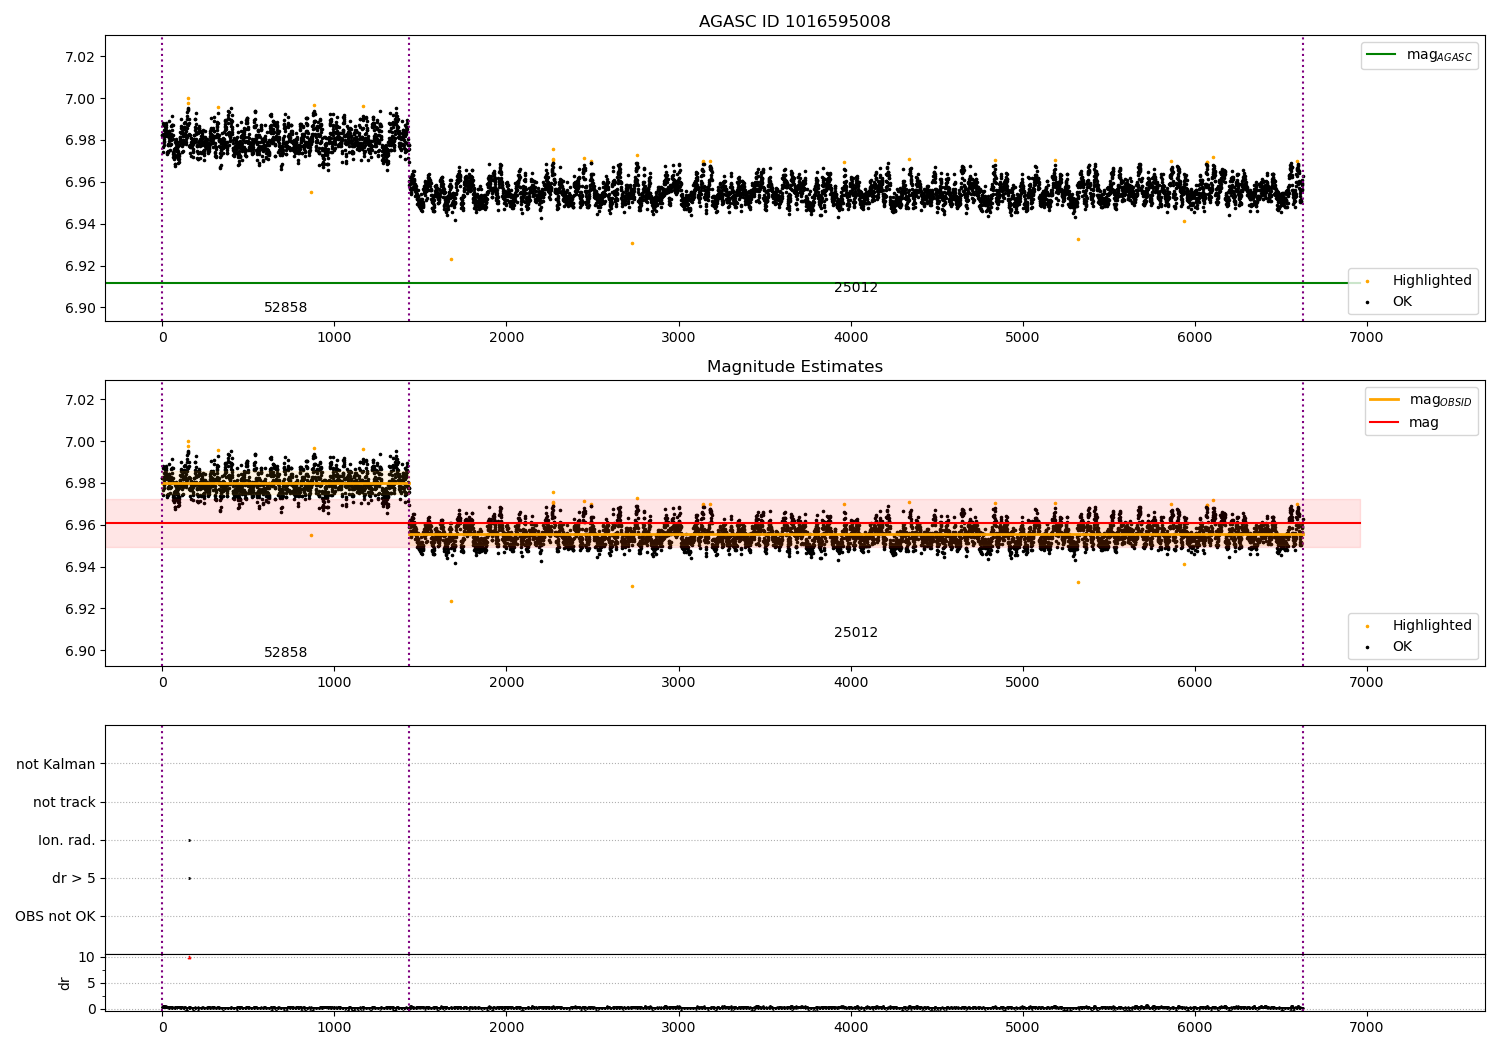This screenshot has height=1050, width=1500.
Task: Click the OBSID label '25012' in top plot
Action: tap(856, 288)
